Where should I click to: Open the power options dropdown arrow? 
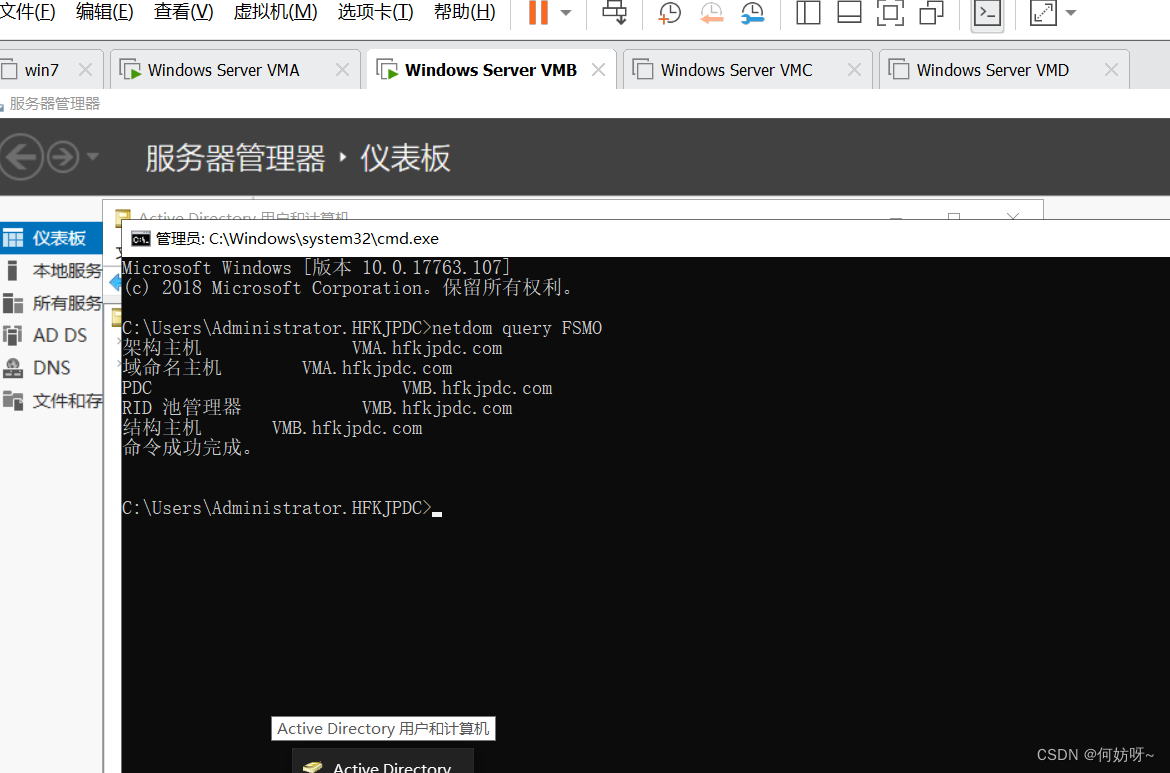[x=566, y=13]
